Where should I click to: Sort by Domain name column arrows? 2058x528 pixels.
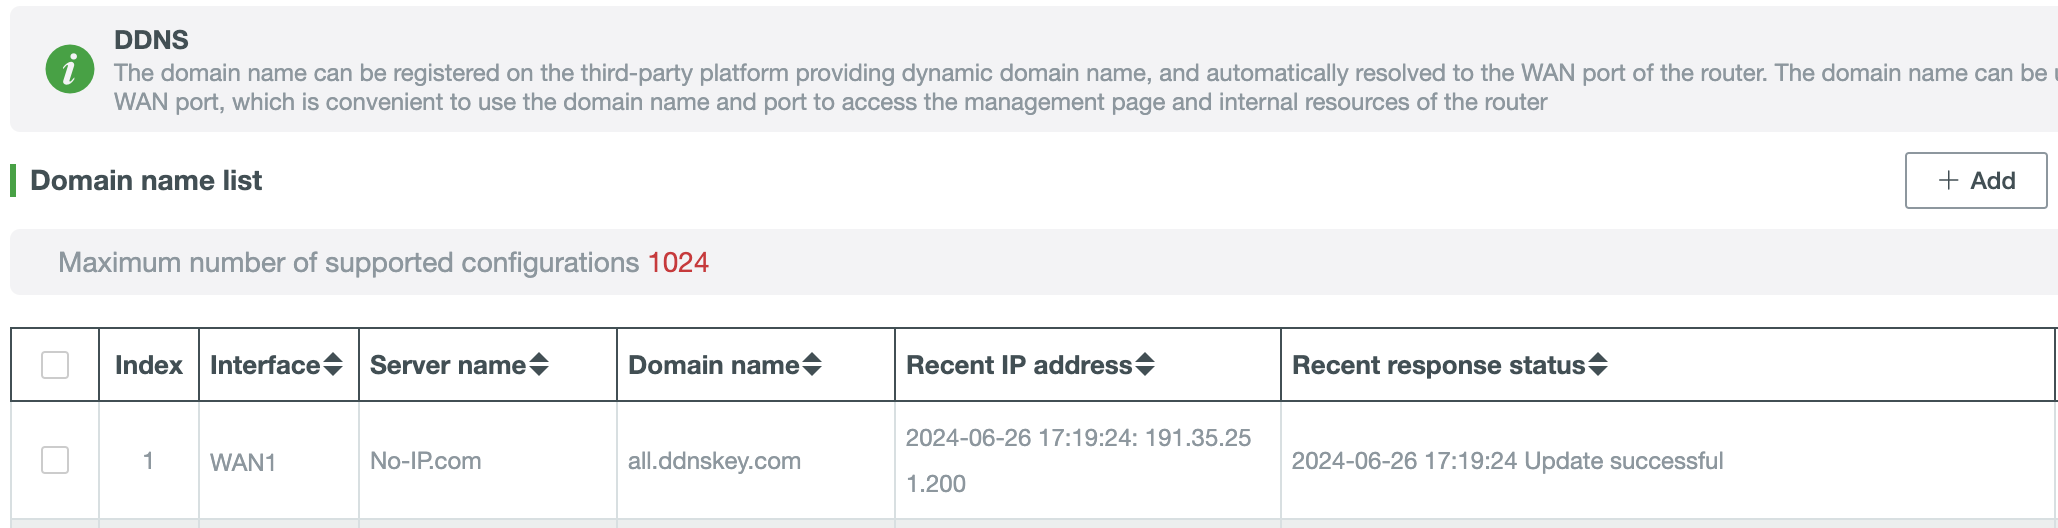pos(812,365)
